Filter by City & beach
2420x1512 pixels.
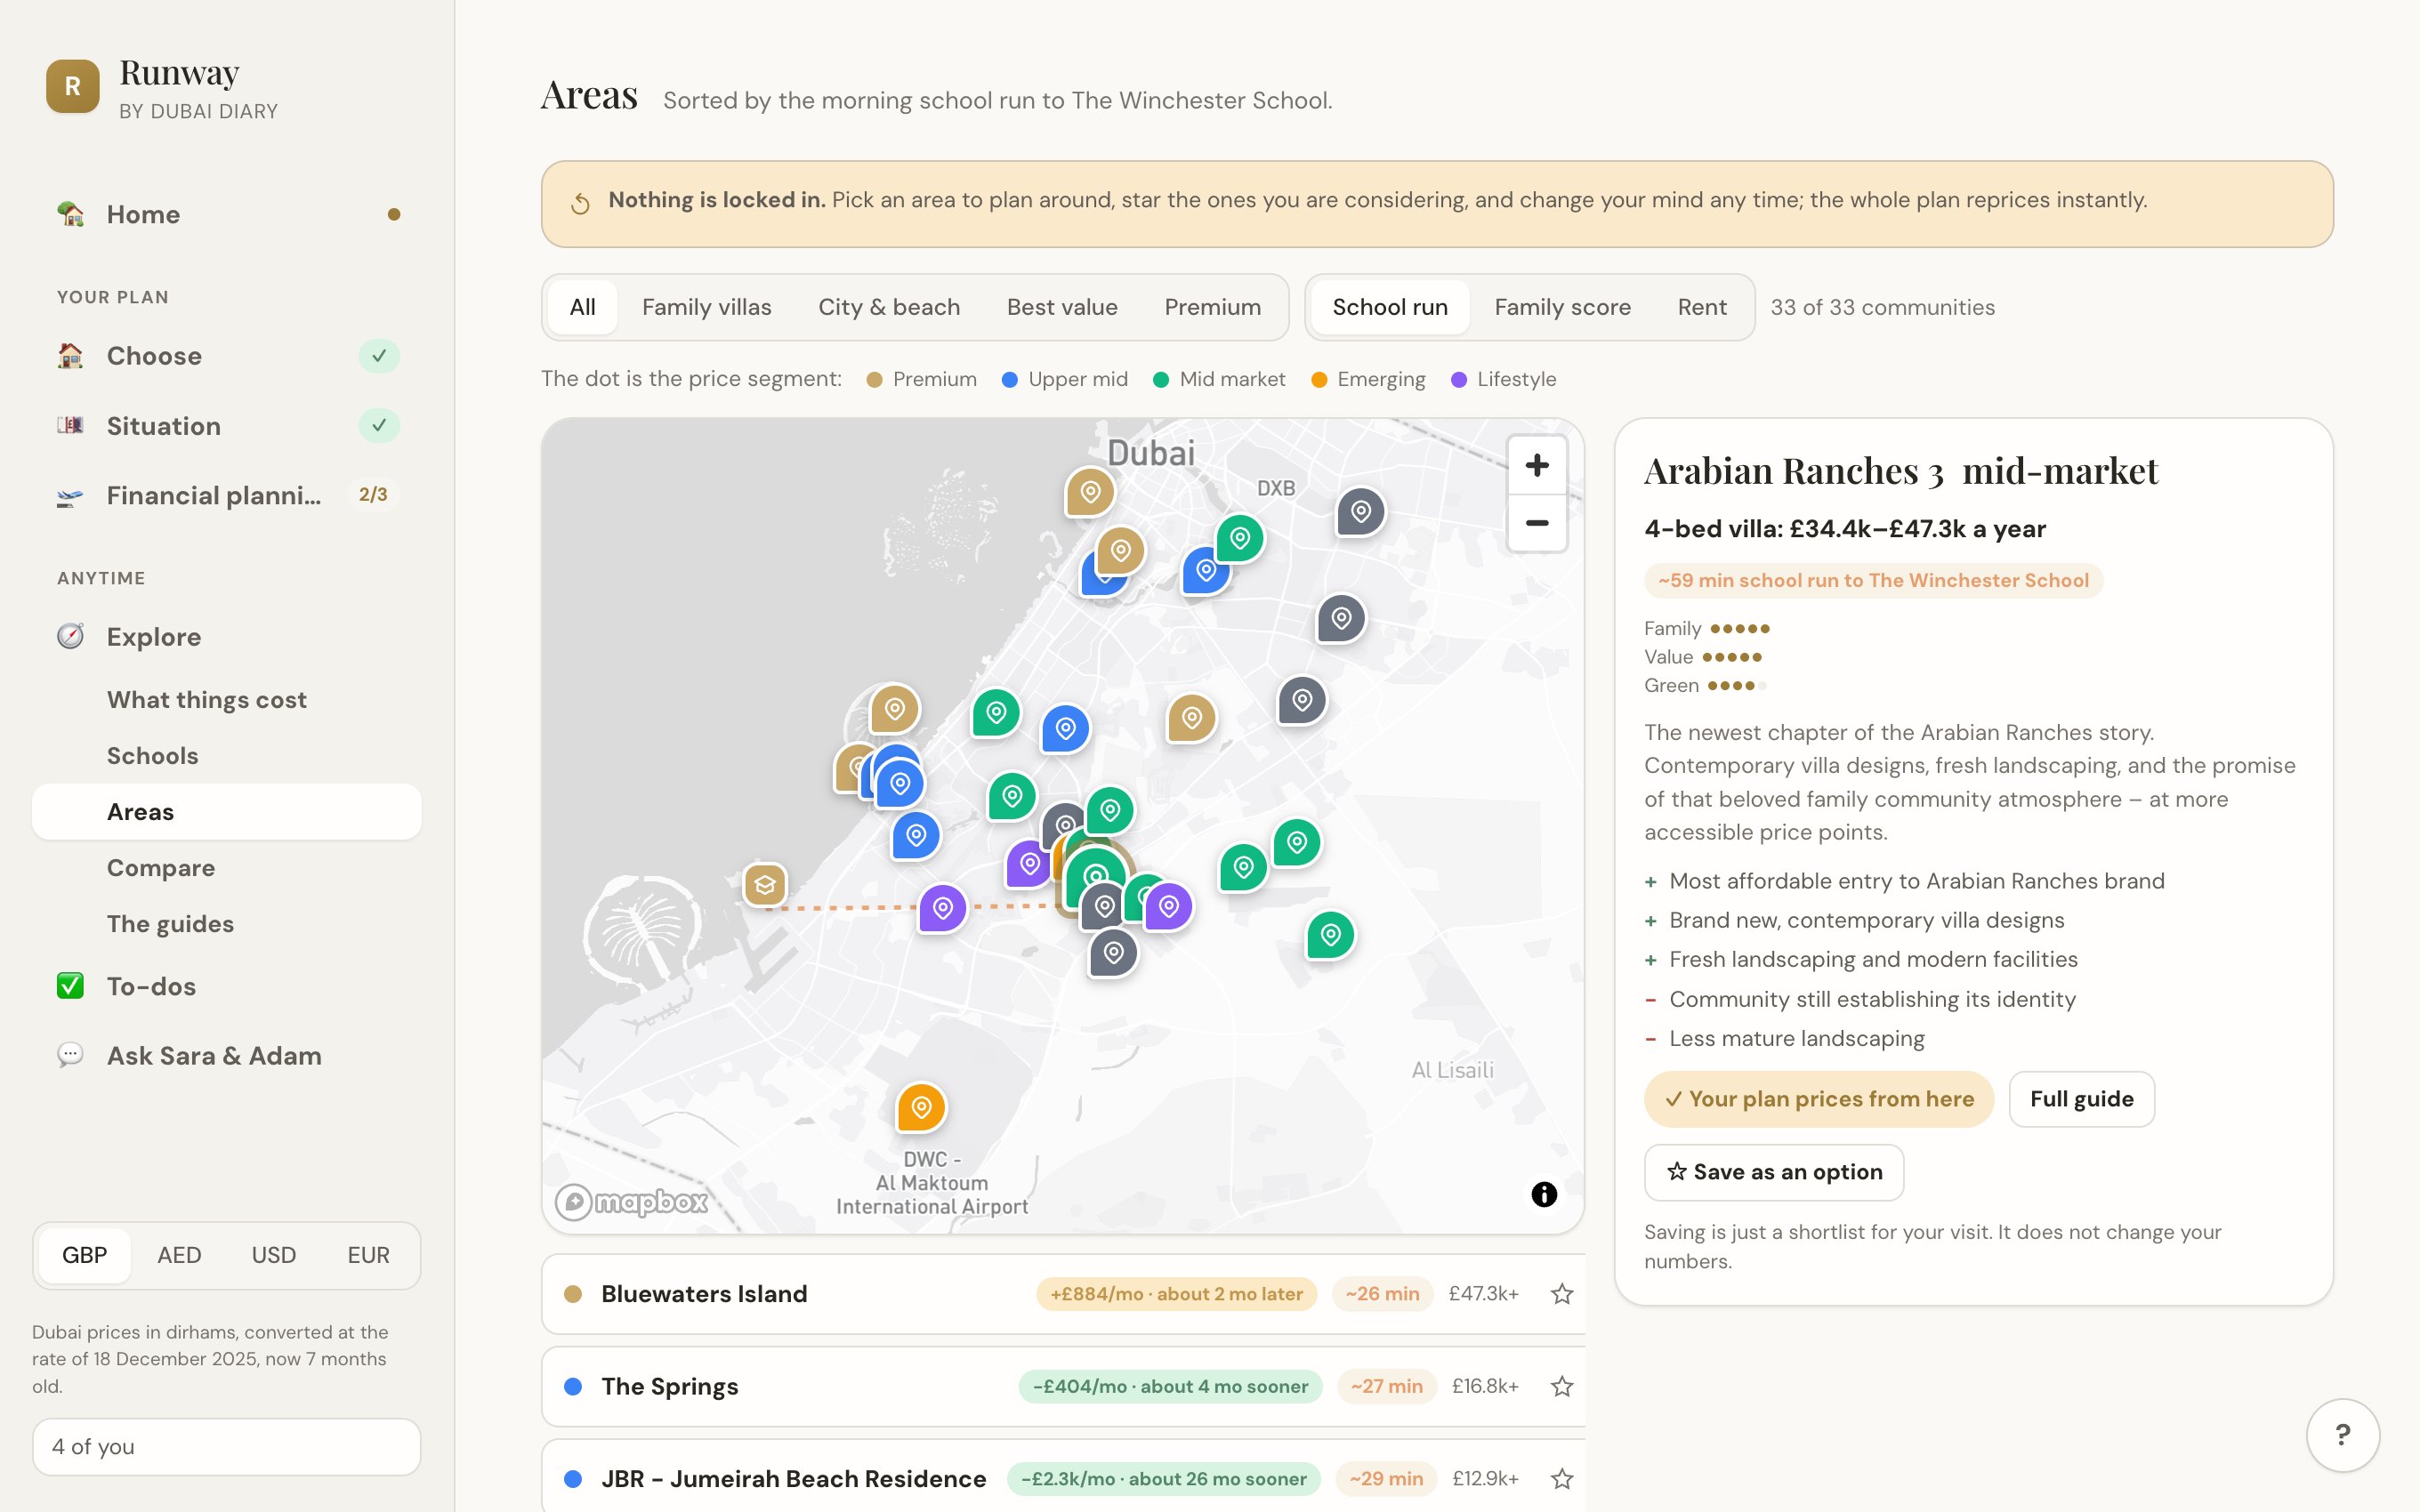click(889, 307)
